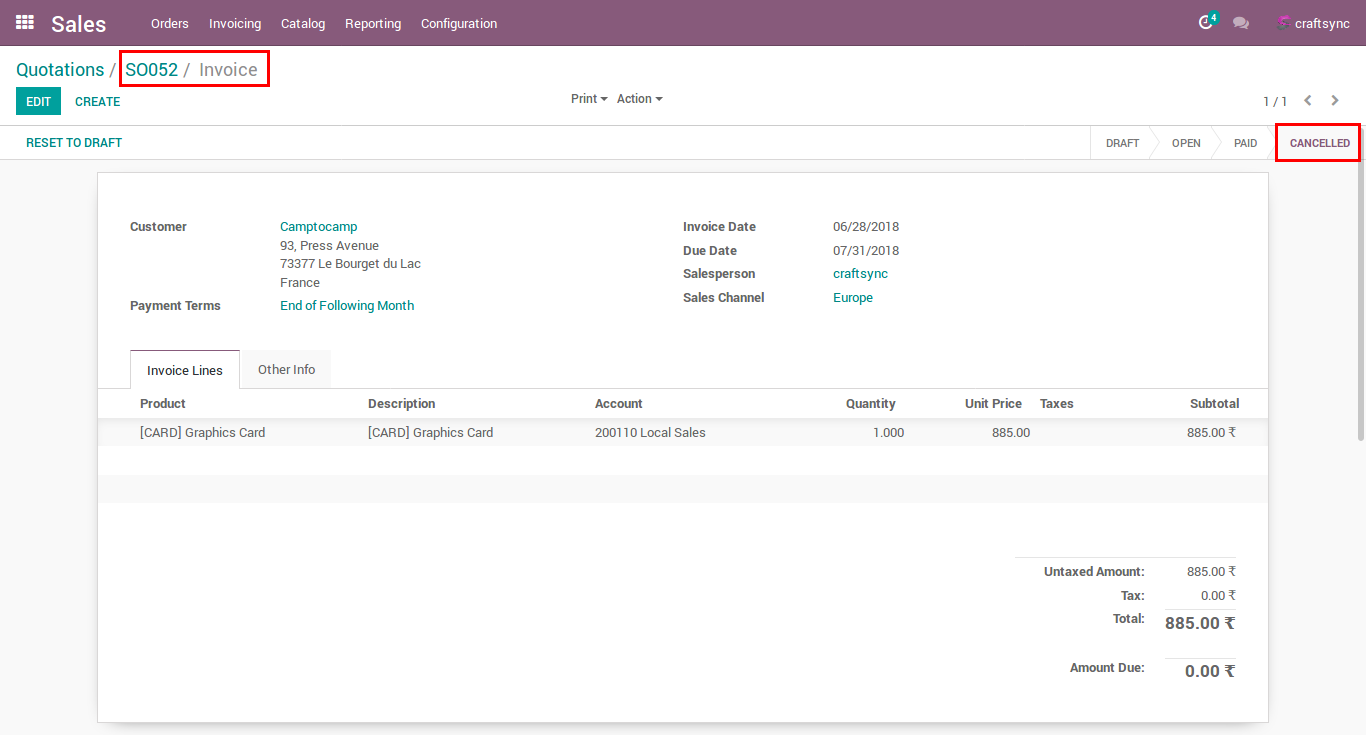1366x735 pixels.
Task: Select the Invoice Lines tab
Action: click(x=185, y=370)
